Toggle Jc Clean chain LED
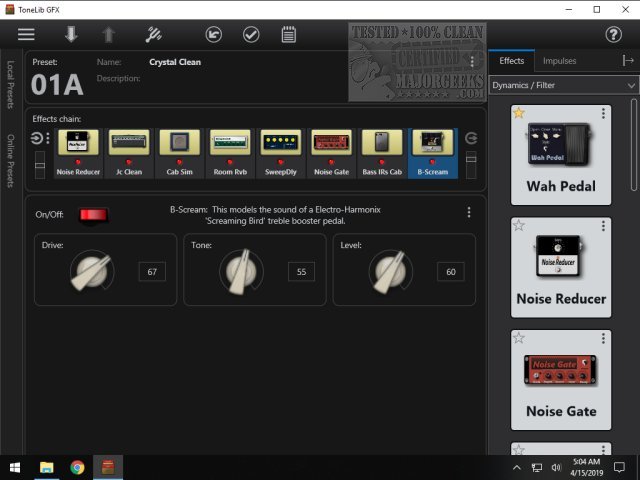Viewport: 640px width, 480px height. 129,162
